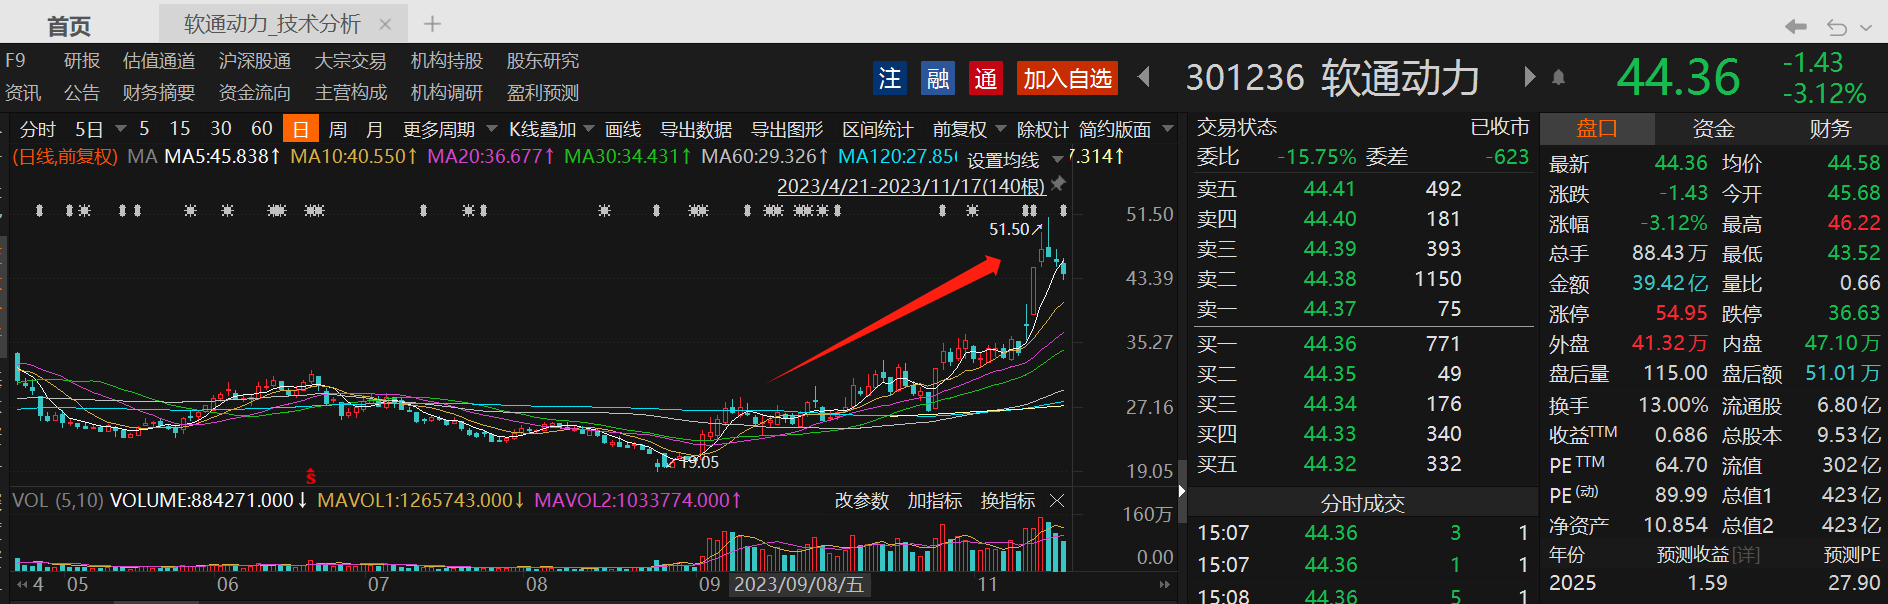The image size is (1888, 604).
Task: Click the 2023/4/21-2023/11/17(140根) date range link
Action: [911, 186]
